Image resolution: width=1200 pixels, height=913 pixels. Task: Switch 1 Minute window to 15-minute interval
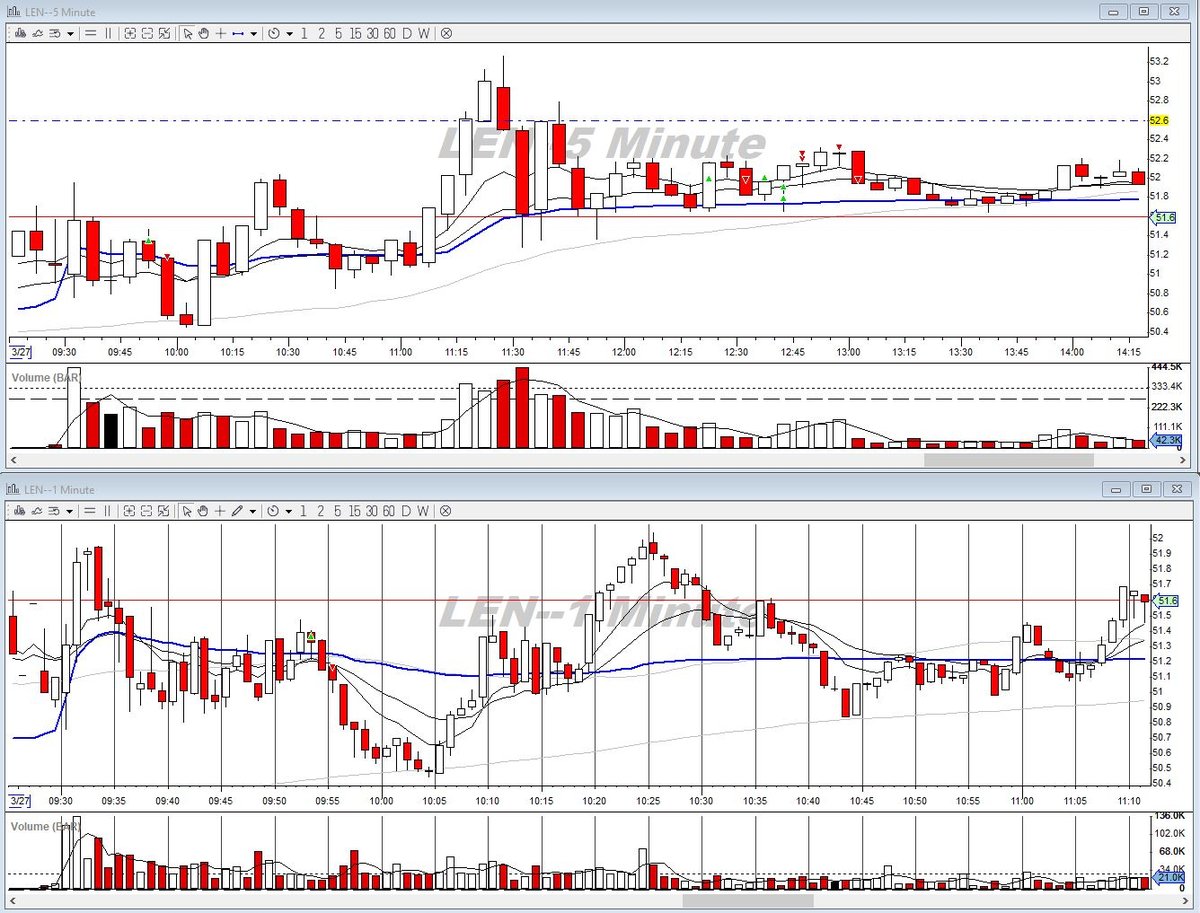355,511
